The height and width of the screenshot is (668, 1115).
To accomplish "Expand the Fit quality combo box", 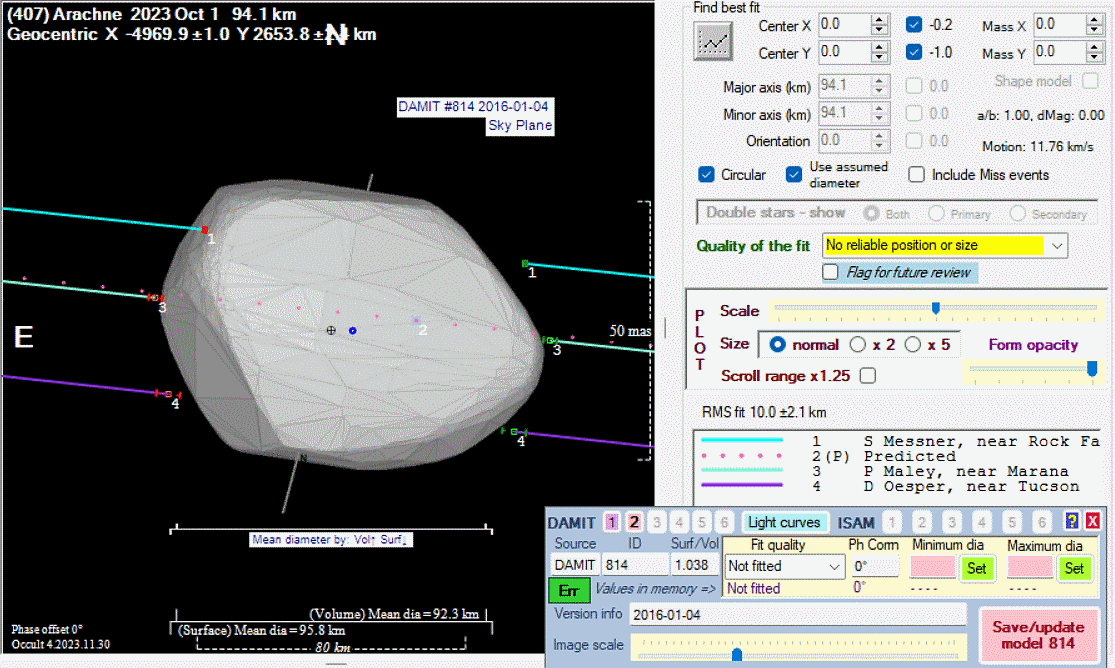I will tap(836, 567).
